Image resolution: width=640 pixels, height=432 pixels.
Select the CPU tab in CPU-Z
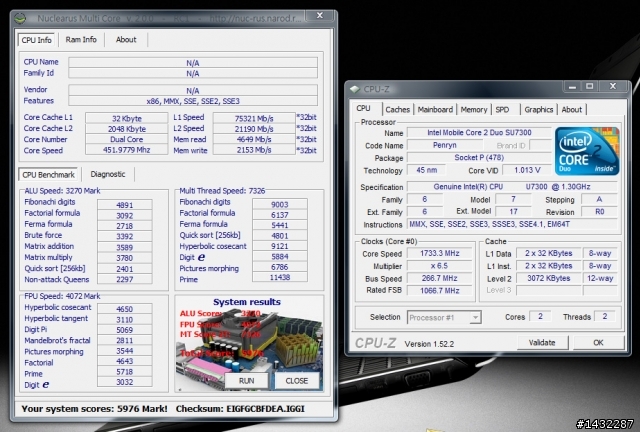(363, 109)
